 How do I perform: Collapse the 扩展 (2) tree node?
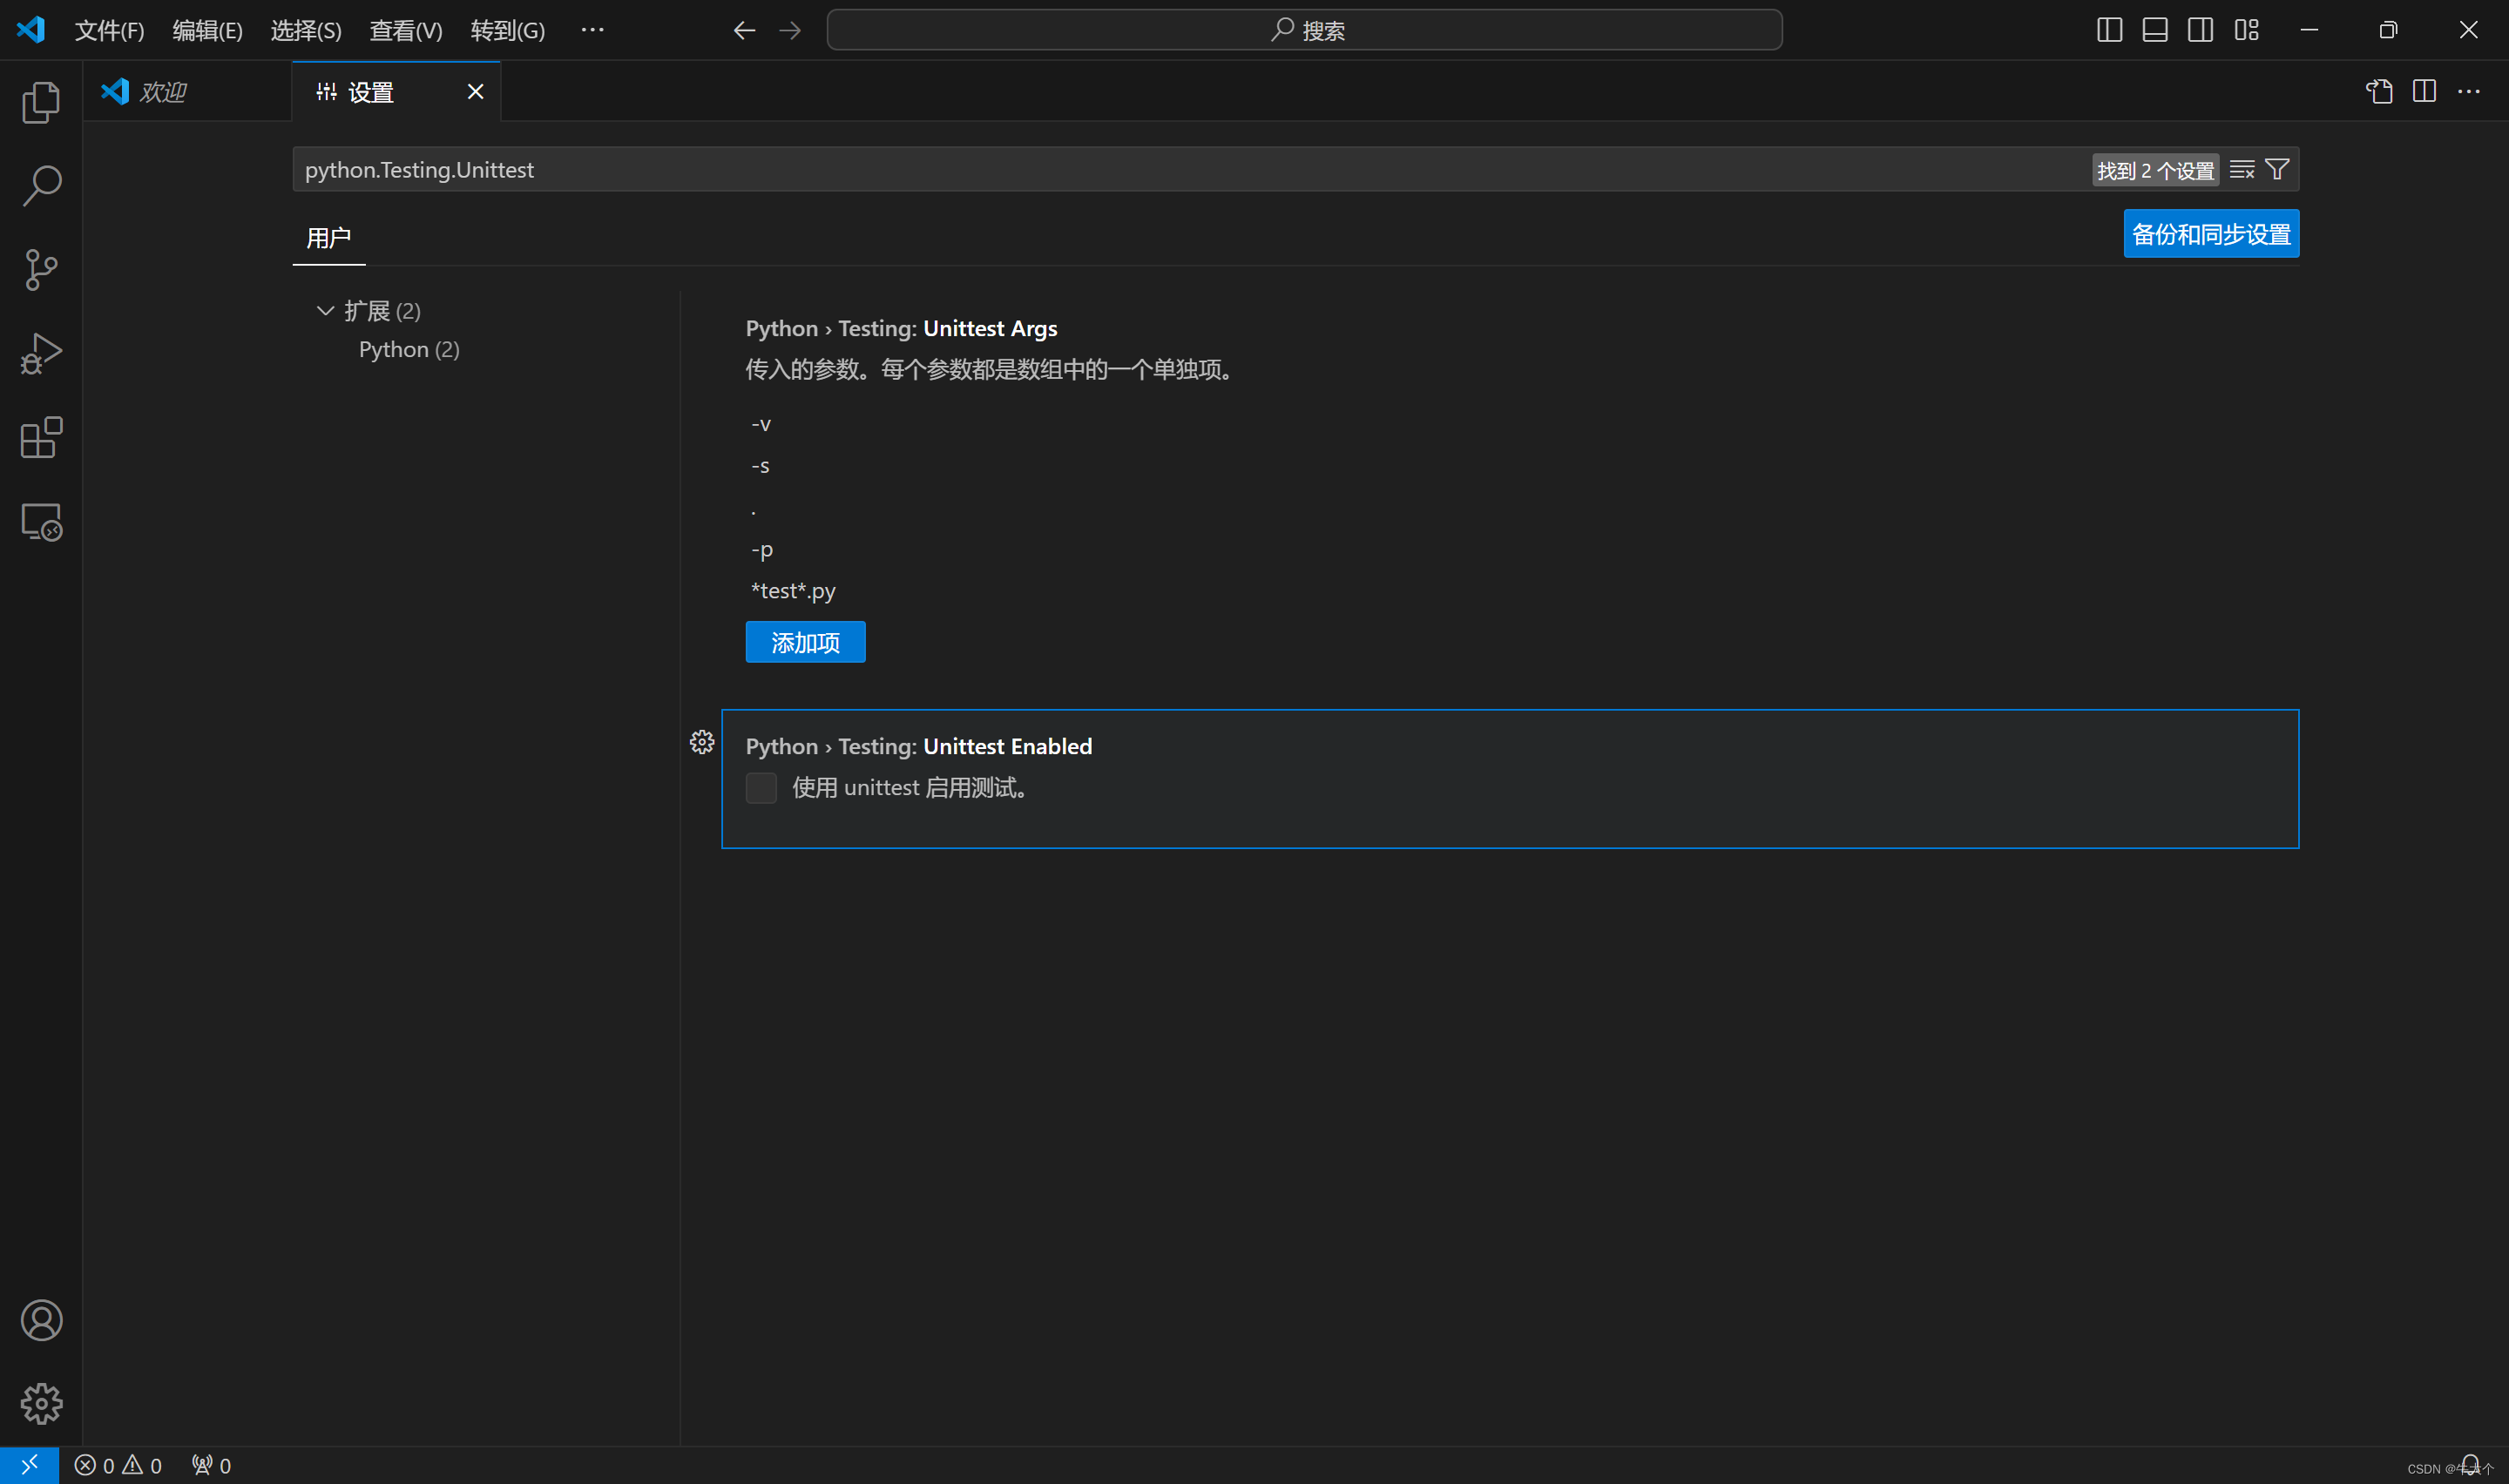click(x=324, y=310)
